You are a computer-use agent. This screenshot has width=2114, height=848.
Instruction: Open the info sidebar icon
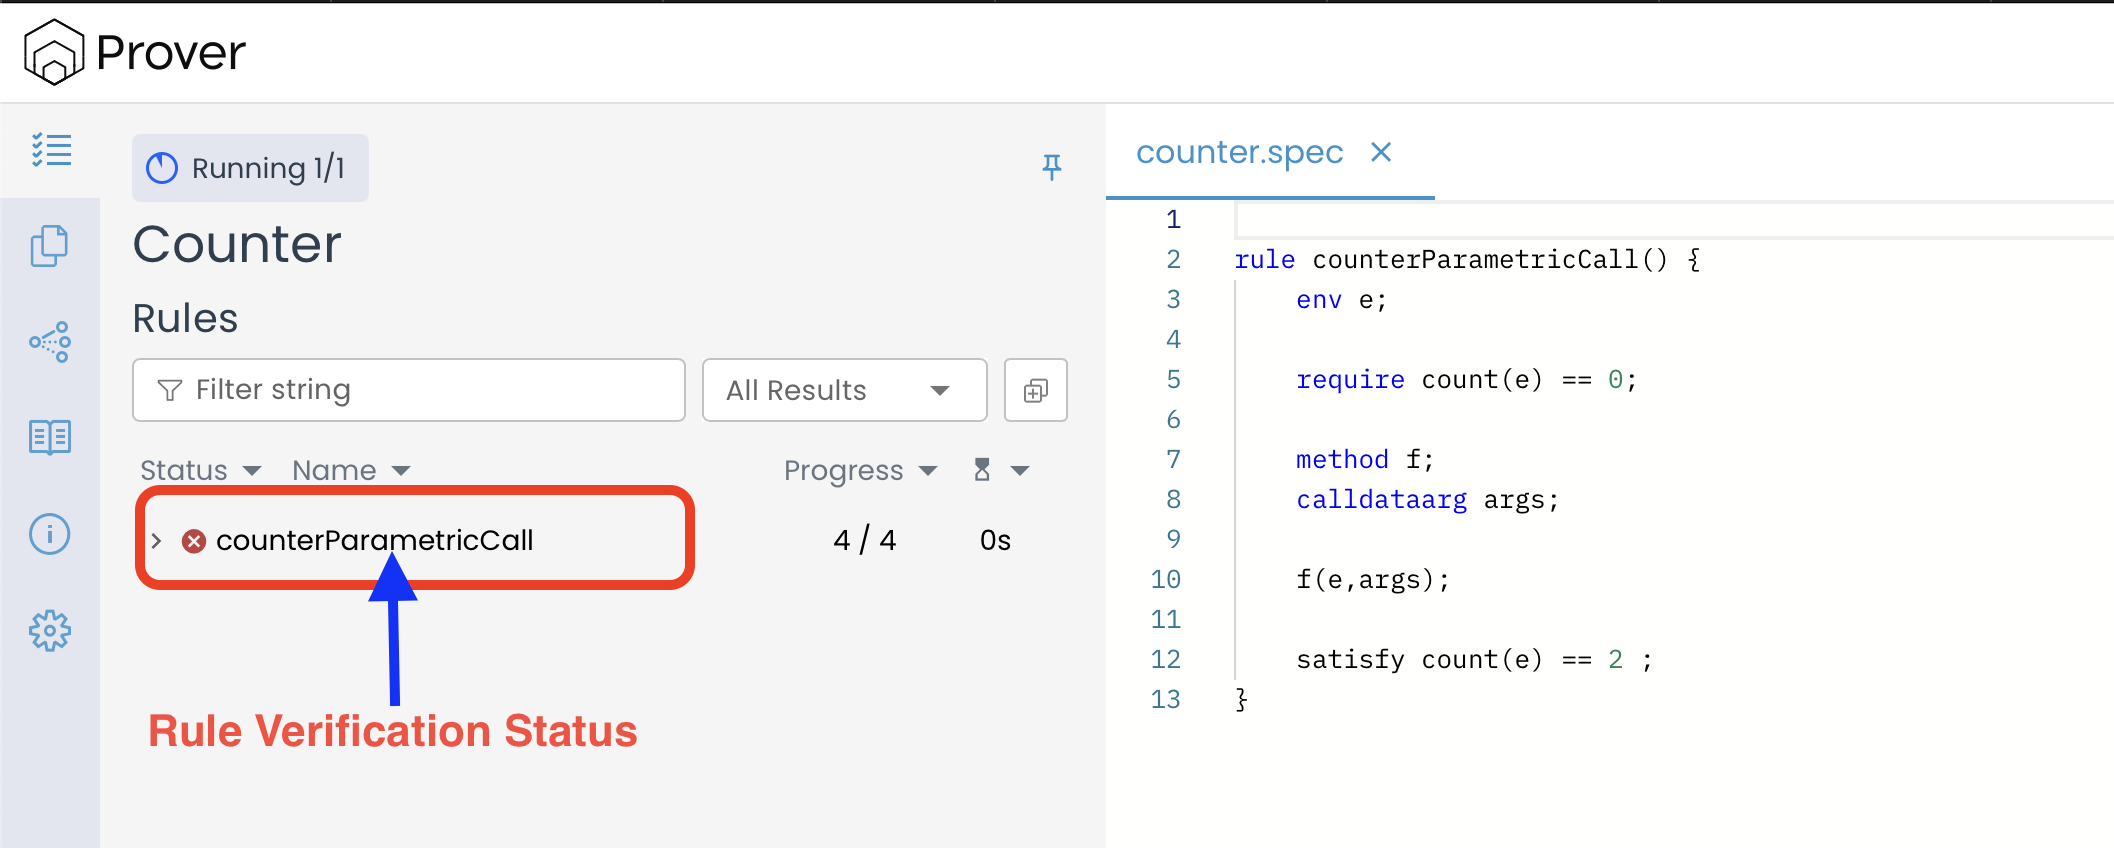[50, 534]
